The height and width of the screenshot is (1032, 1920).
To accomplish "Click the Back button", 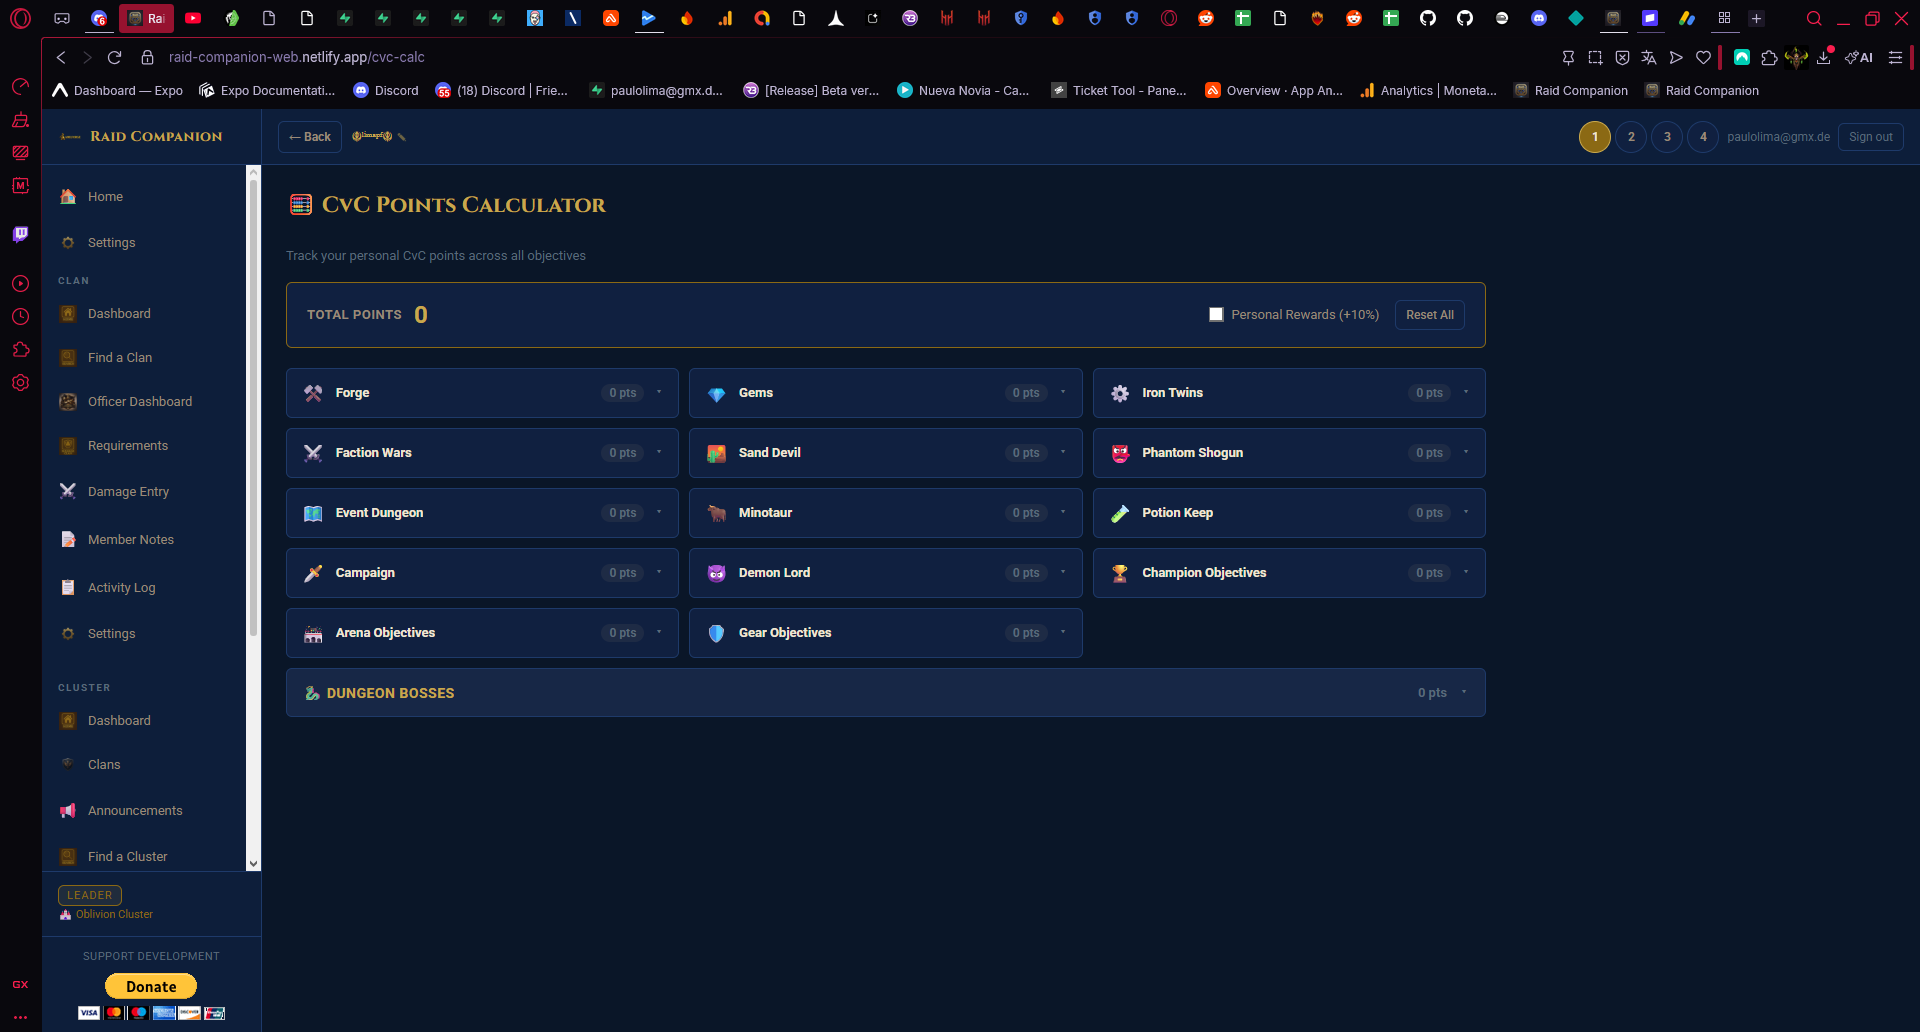I will [310, 137].
